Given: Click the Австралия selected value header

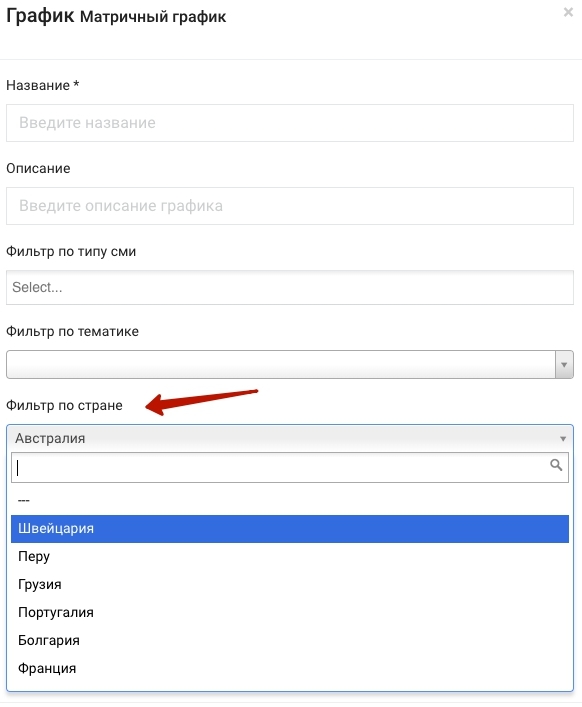Looking at the screenshot, I should 290,438.
